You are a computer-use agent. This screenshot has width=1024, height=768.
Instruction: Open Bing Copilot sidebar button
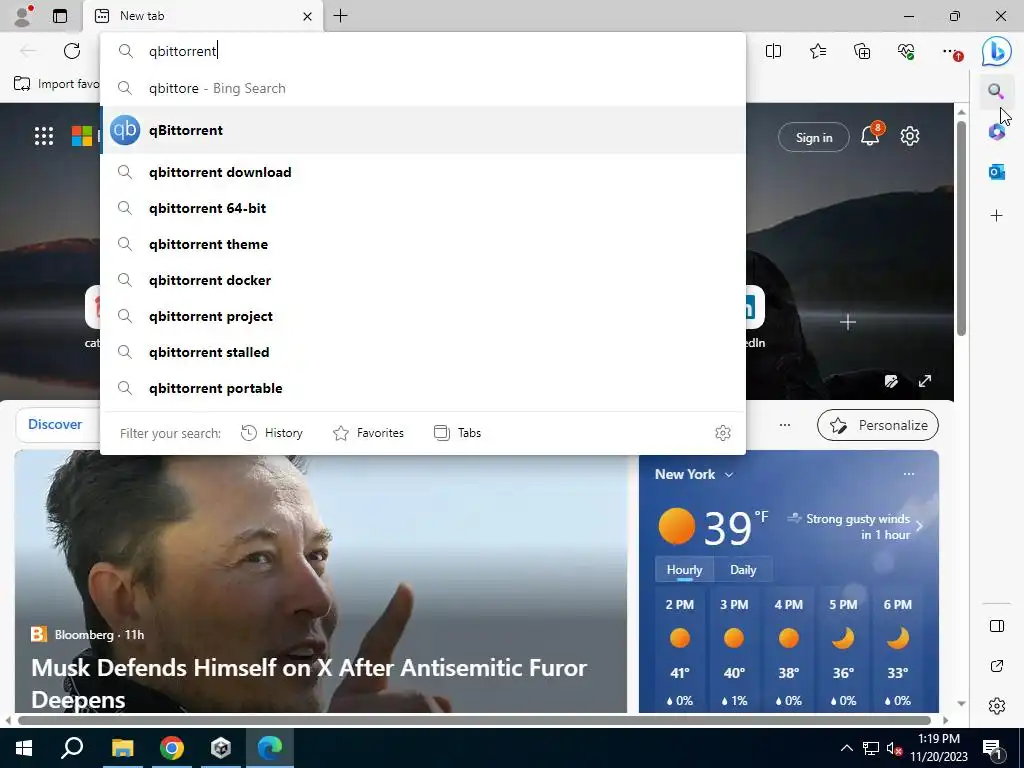pyautogui.click(x=997, y=51)
